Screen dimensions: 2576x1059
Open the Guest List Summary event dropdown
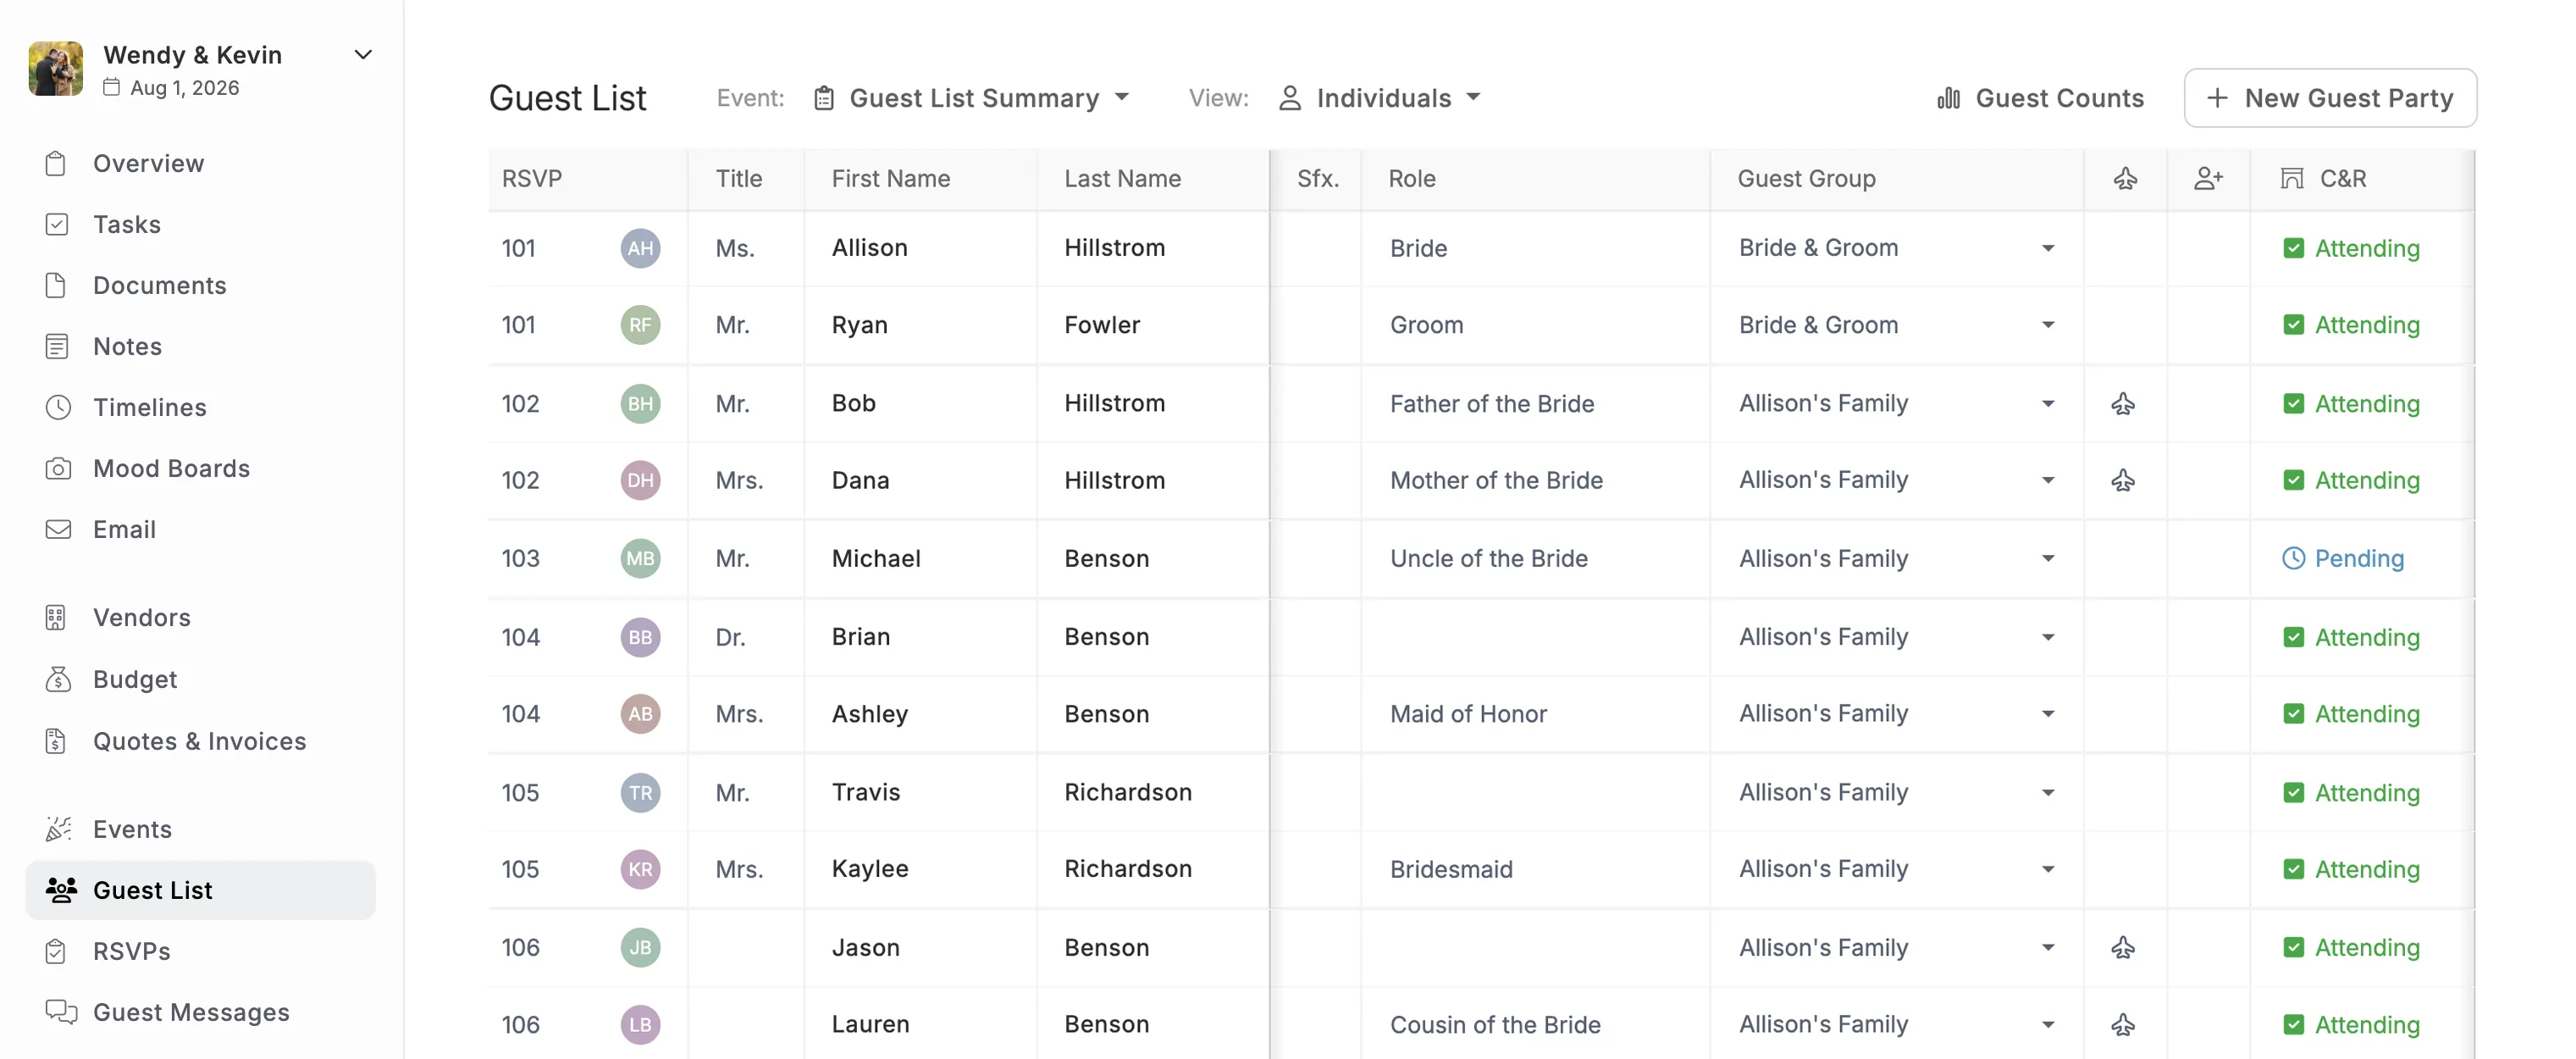[x=972, y=98]
